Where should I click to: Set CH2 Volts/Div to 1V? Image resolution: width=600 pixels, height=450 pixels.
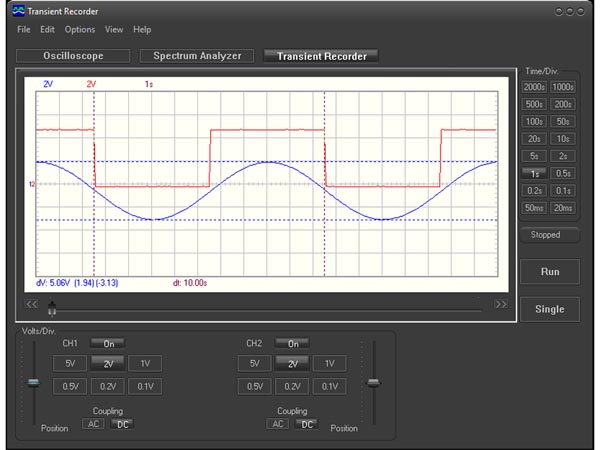coord(329,363)
